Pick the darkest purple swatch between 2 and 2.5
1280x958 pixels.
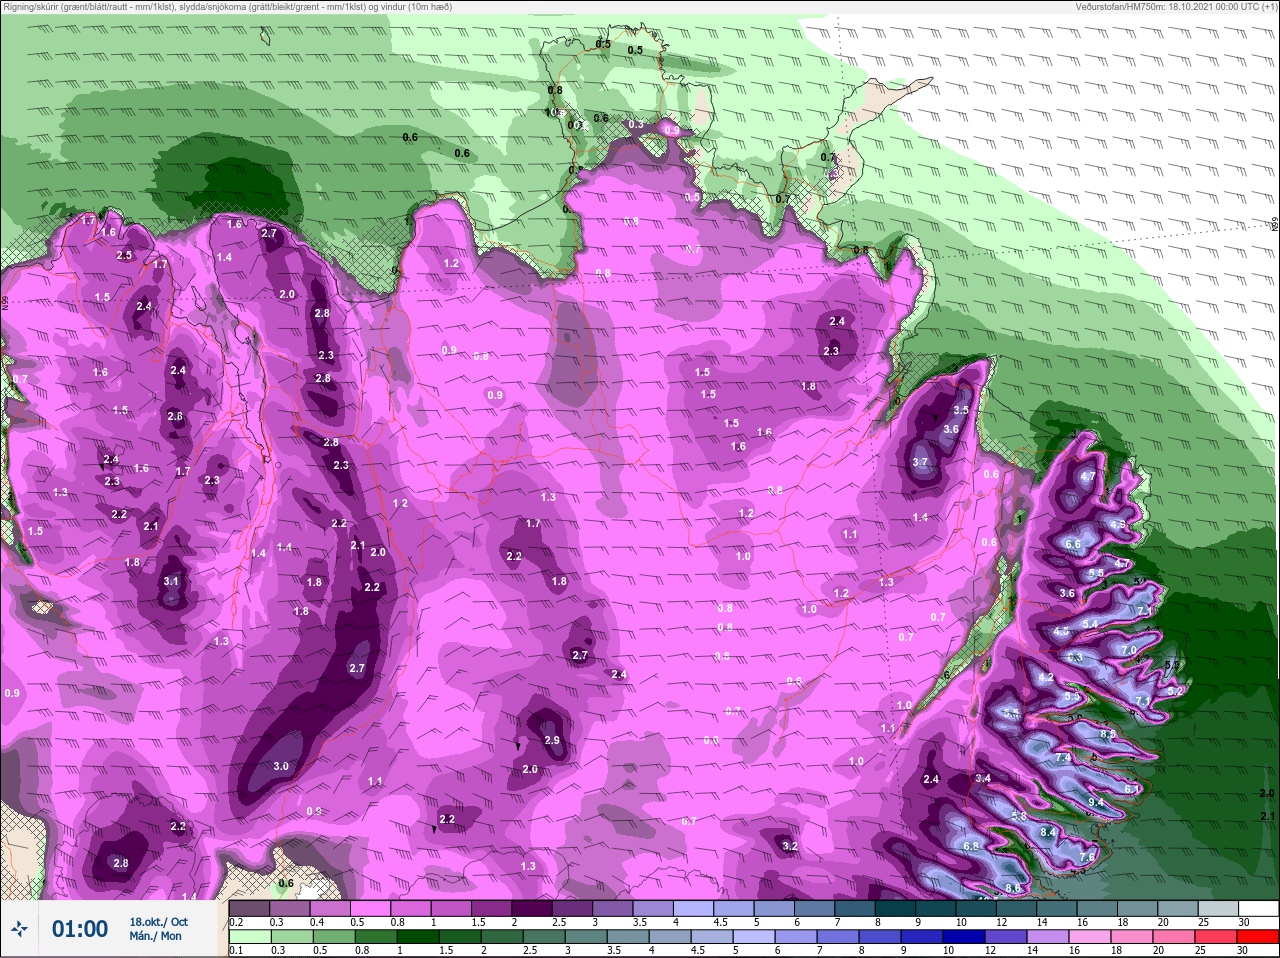tap(533, 908)
